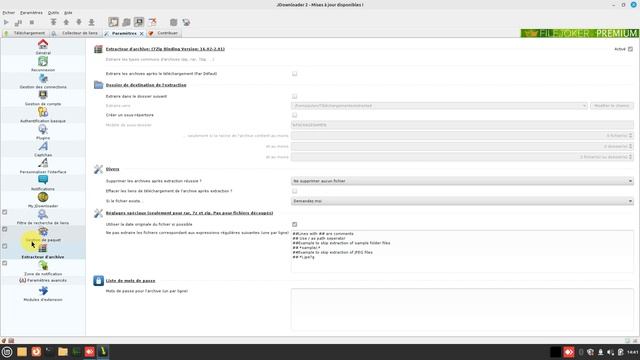Move selection to bottom with toolbar arrow
Viewport: 640px width, 360px height.
point(91,22)
